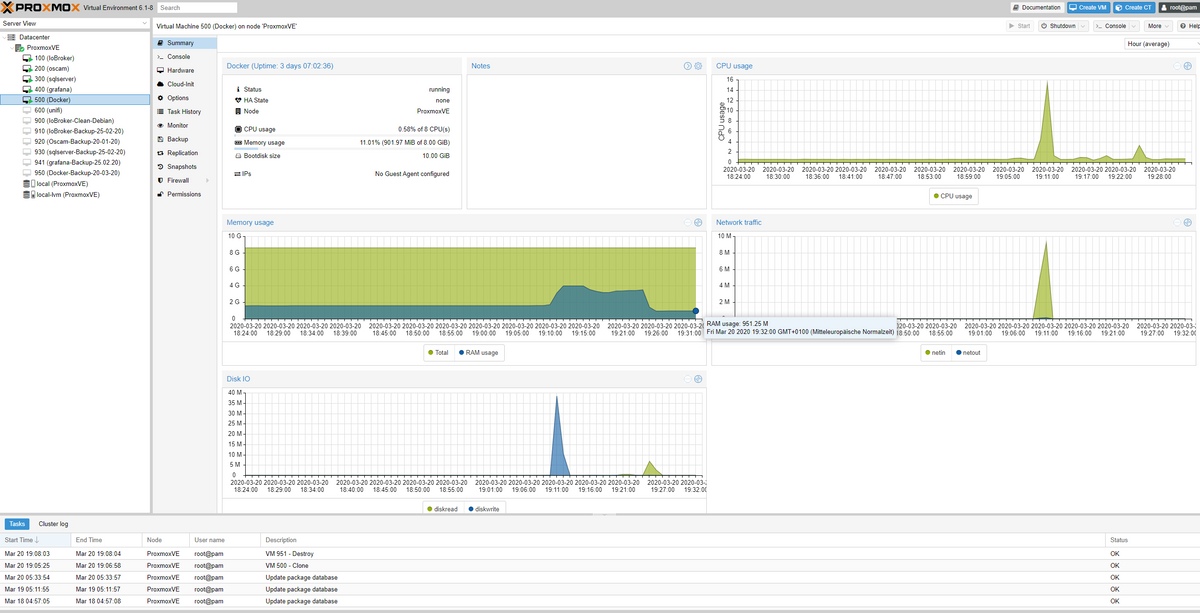
Task: Toggle the Total series in Memory legend
Action: (x=437, y=352)
